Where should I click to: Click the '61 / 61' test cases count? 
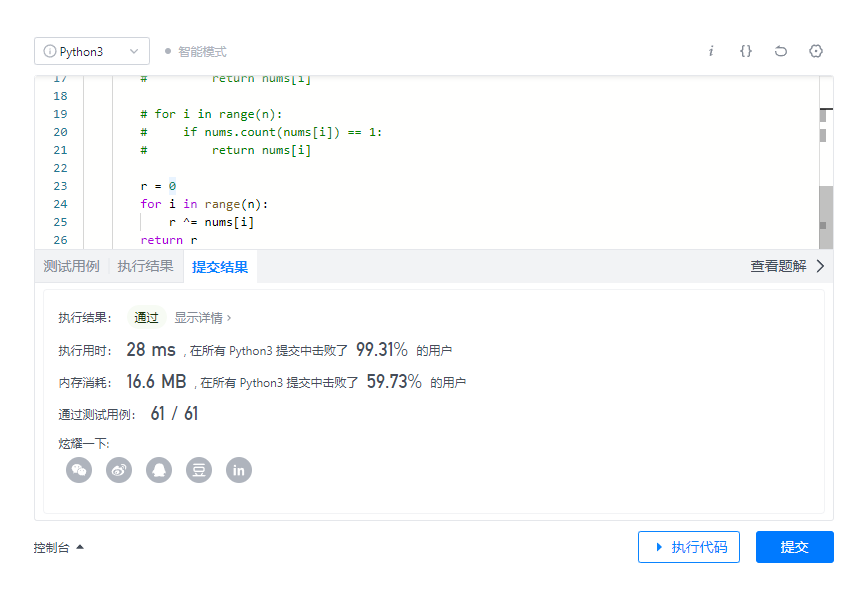174,413
